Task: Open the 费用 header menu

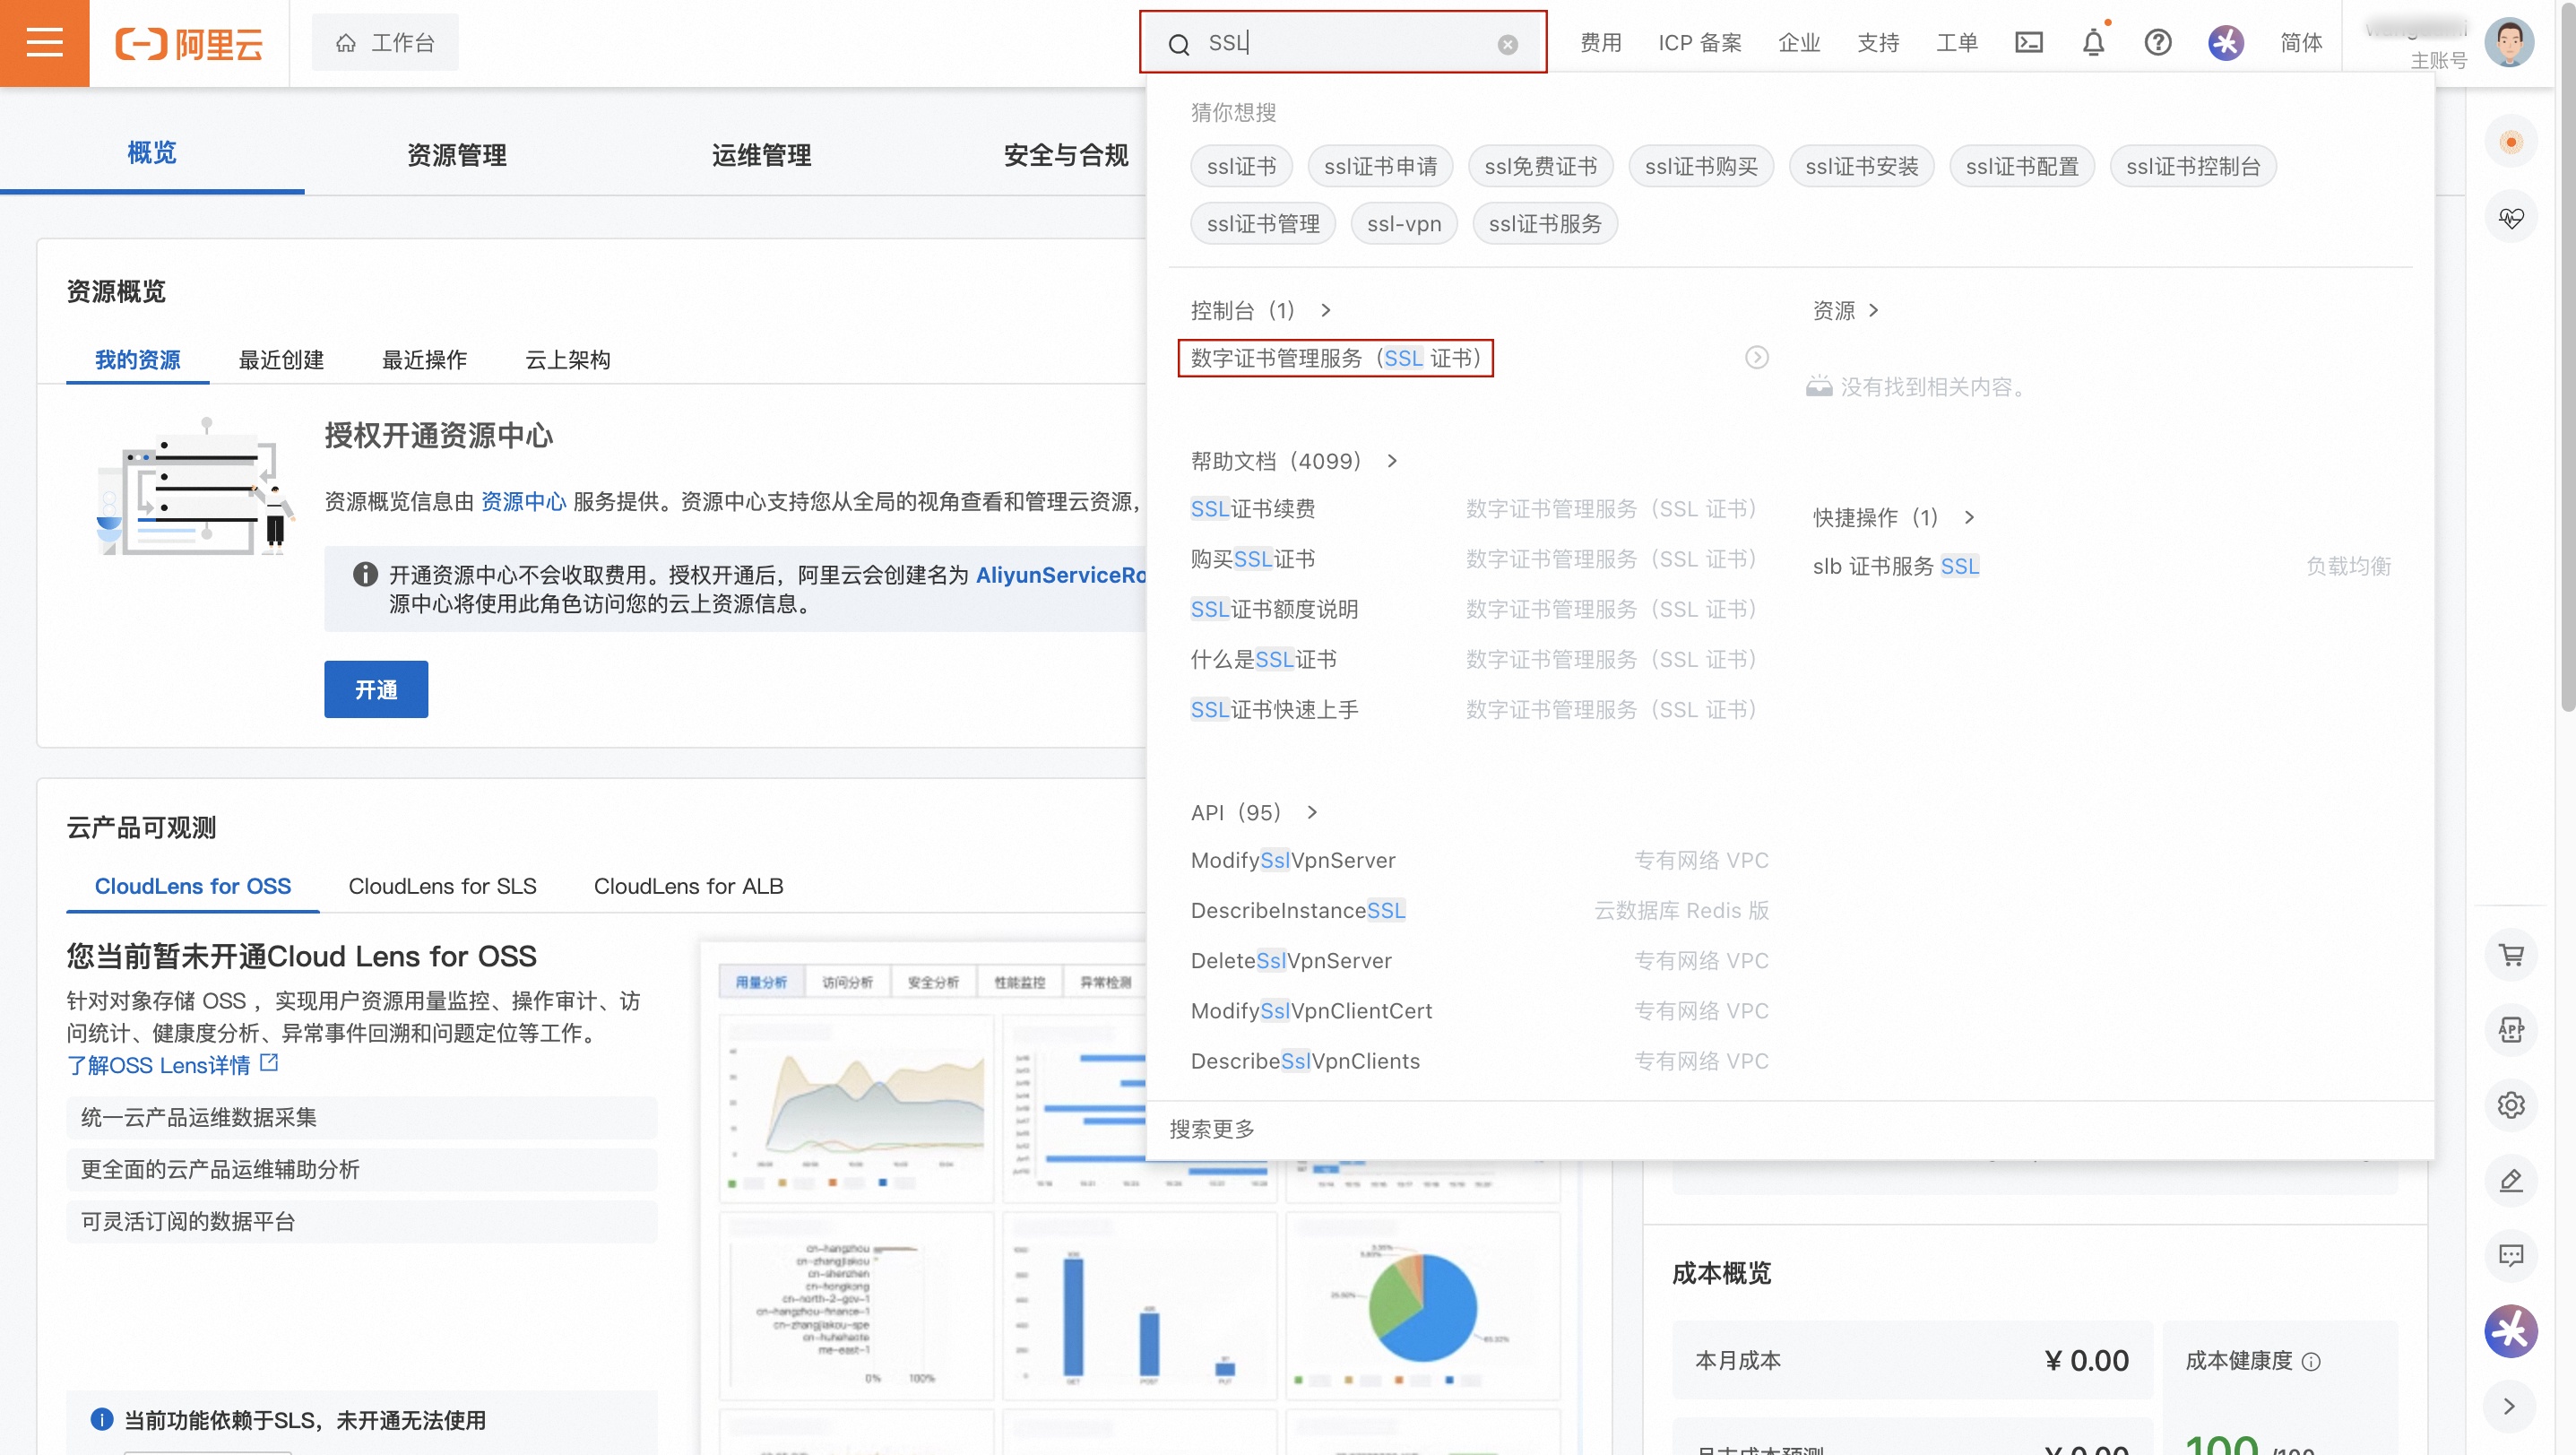Action: [1601, 43]
